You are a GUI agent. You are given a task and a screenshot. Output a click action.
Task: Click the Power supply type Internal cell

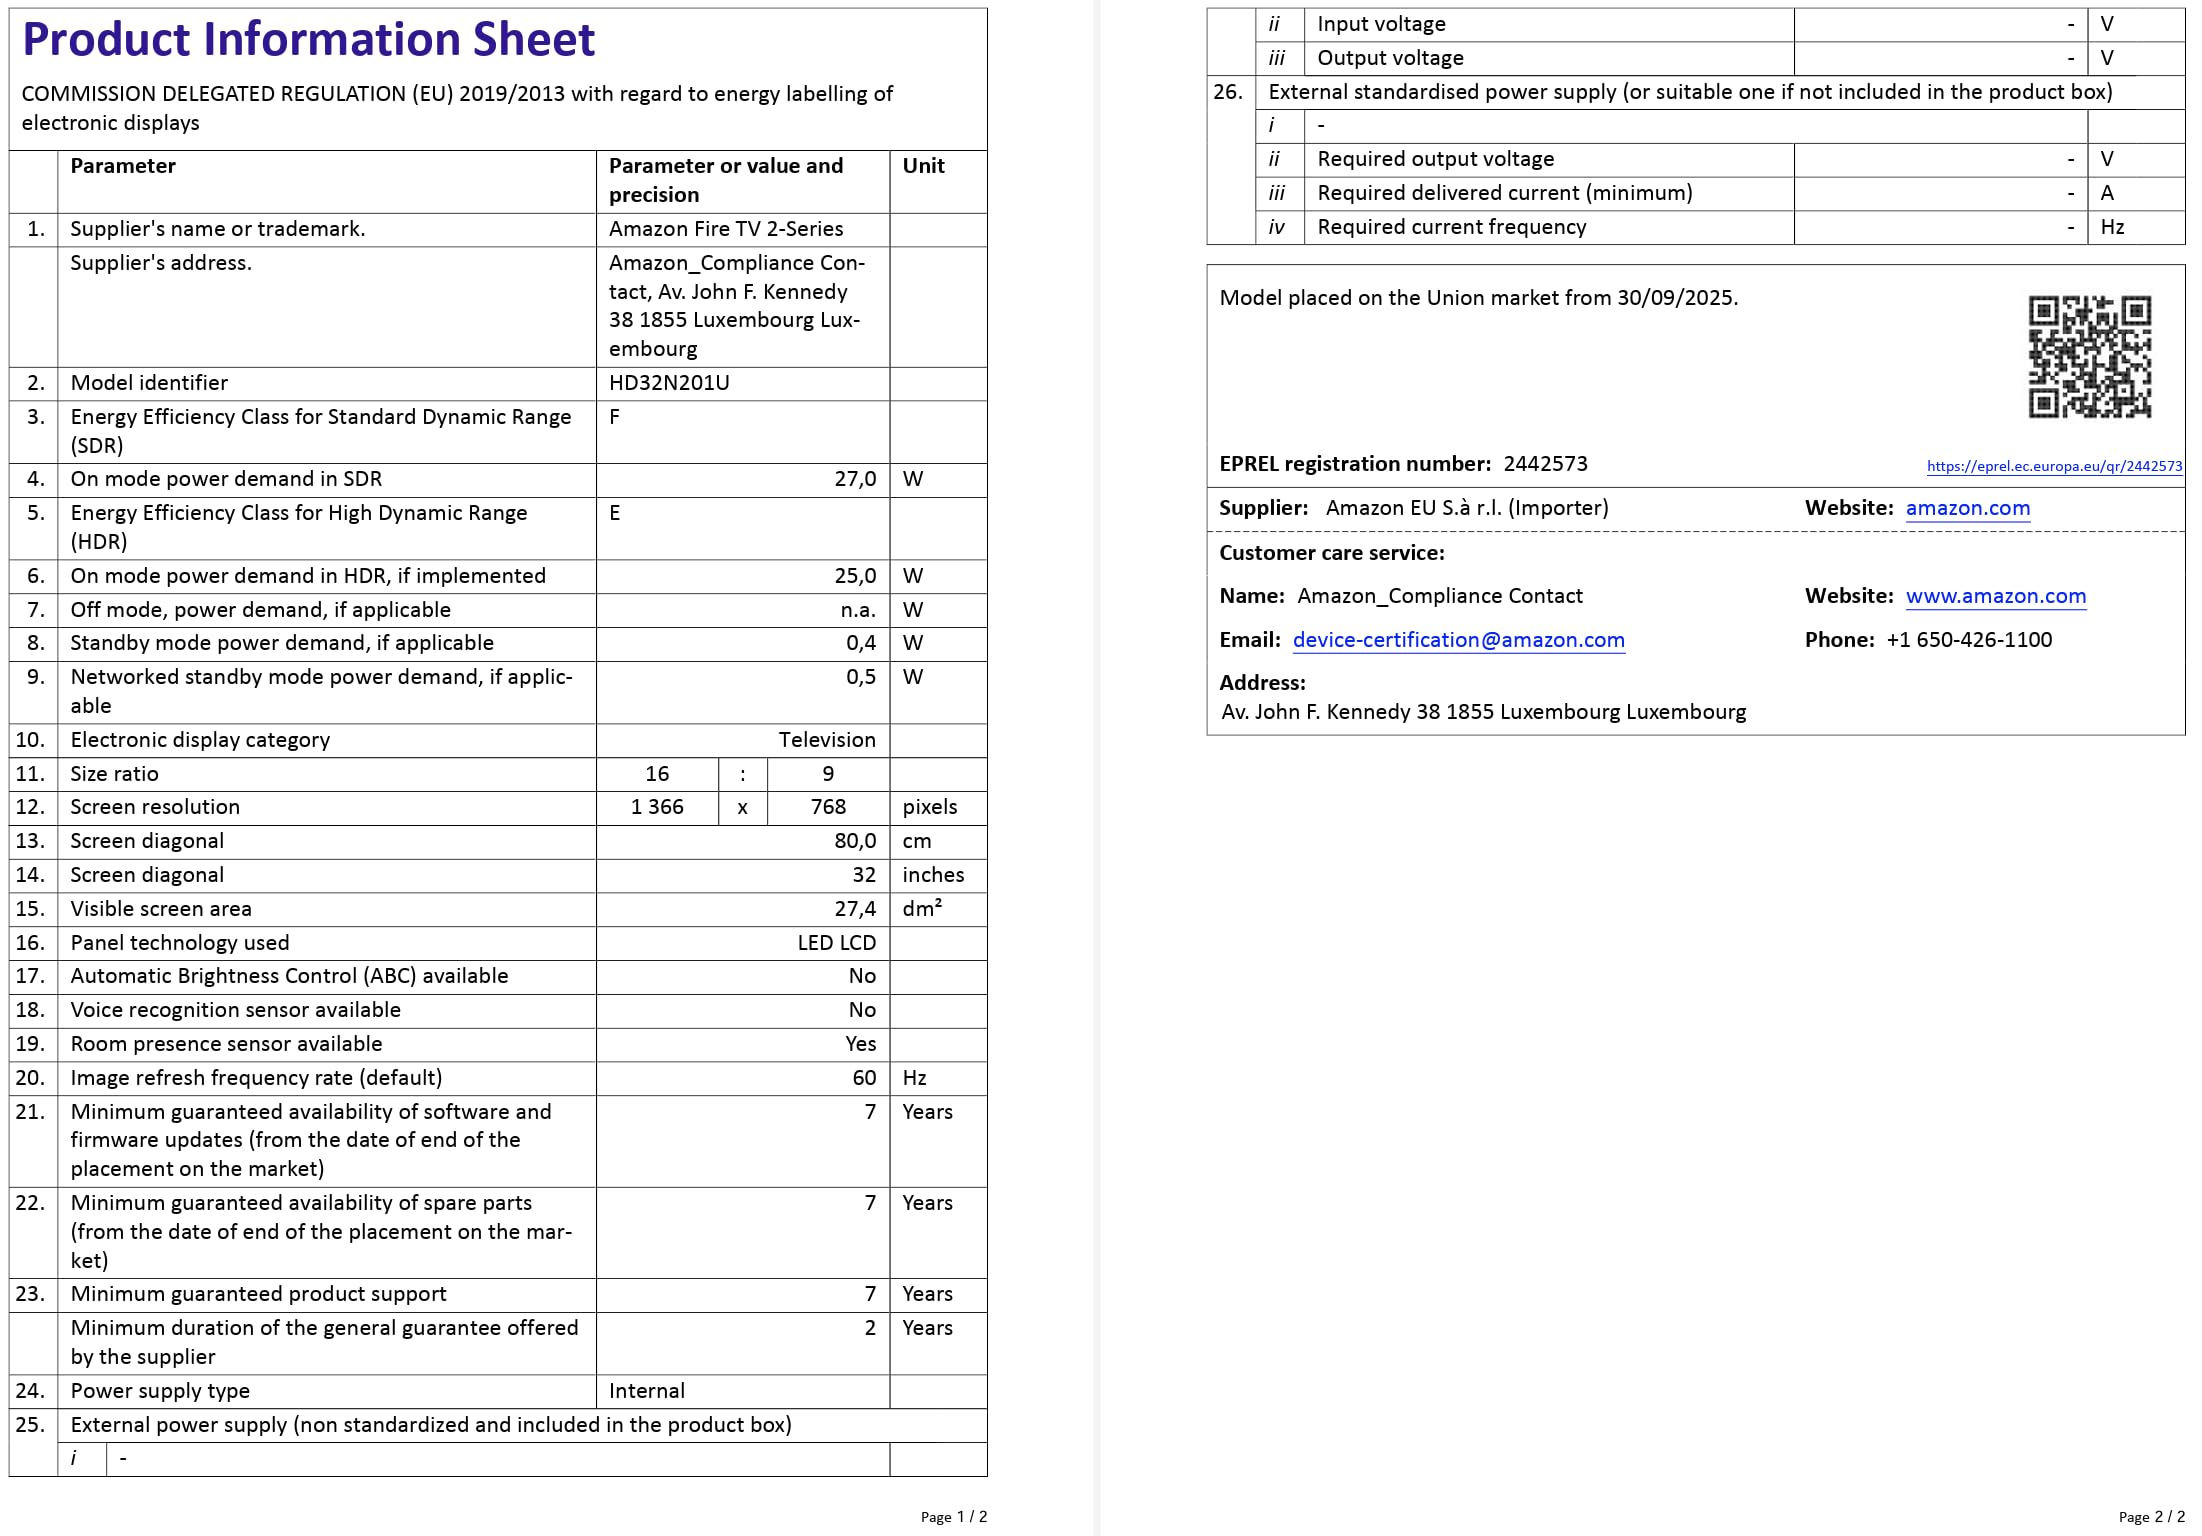click(742, 1391)
